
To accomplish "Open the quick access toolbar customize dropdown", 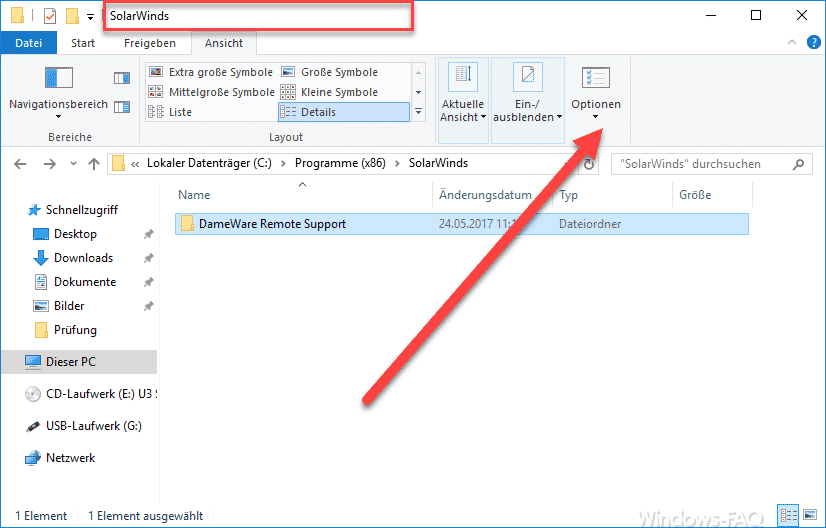I will click(x=91, y=17).
